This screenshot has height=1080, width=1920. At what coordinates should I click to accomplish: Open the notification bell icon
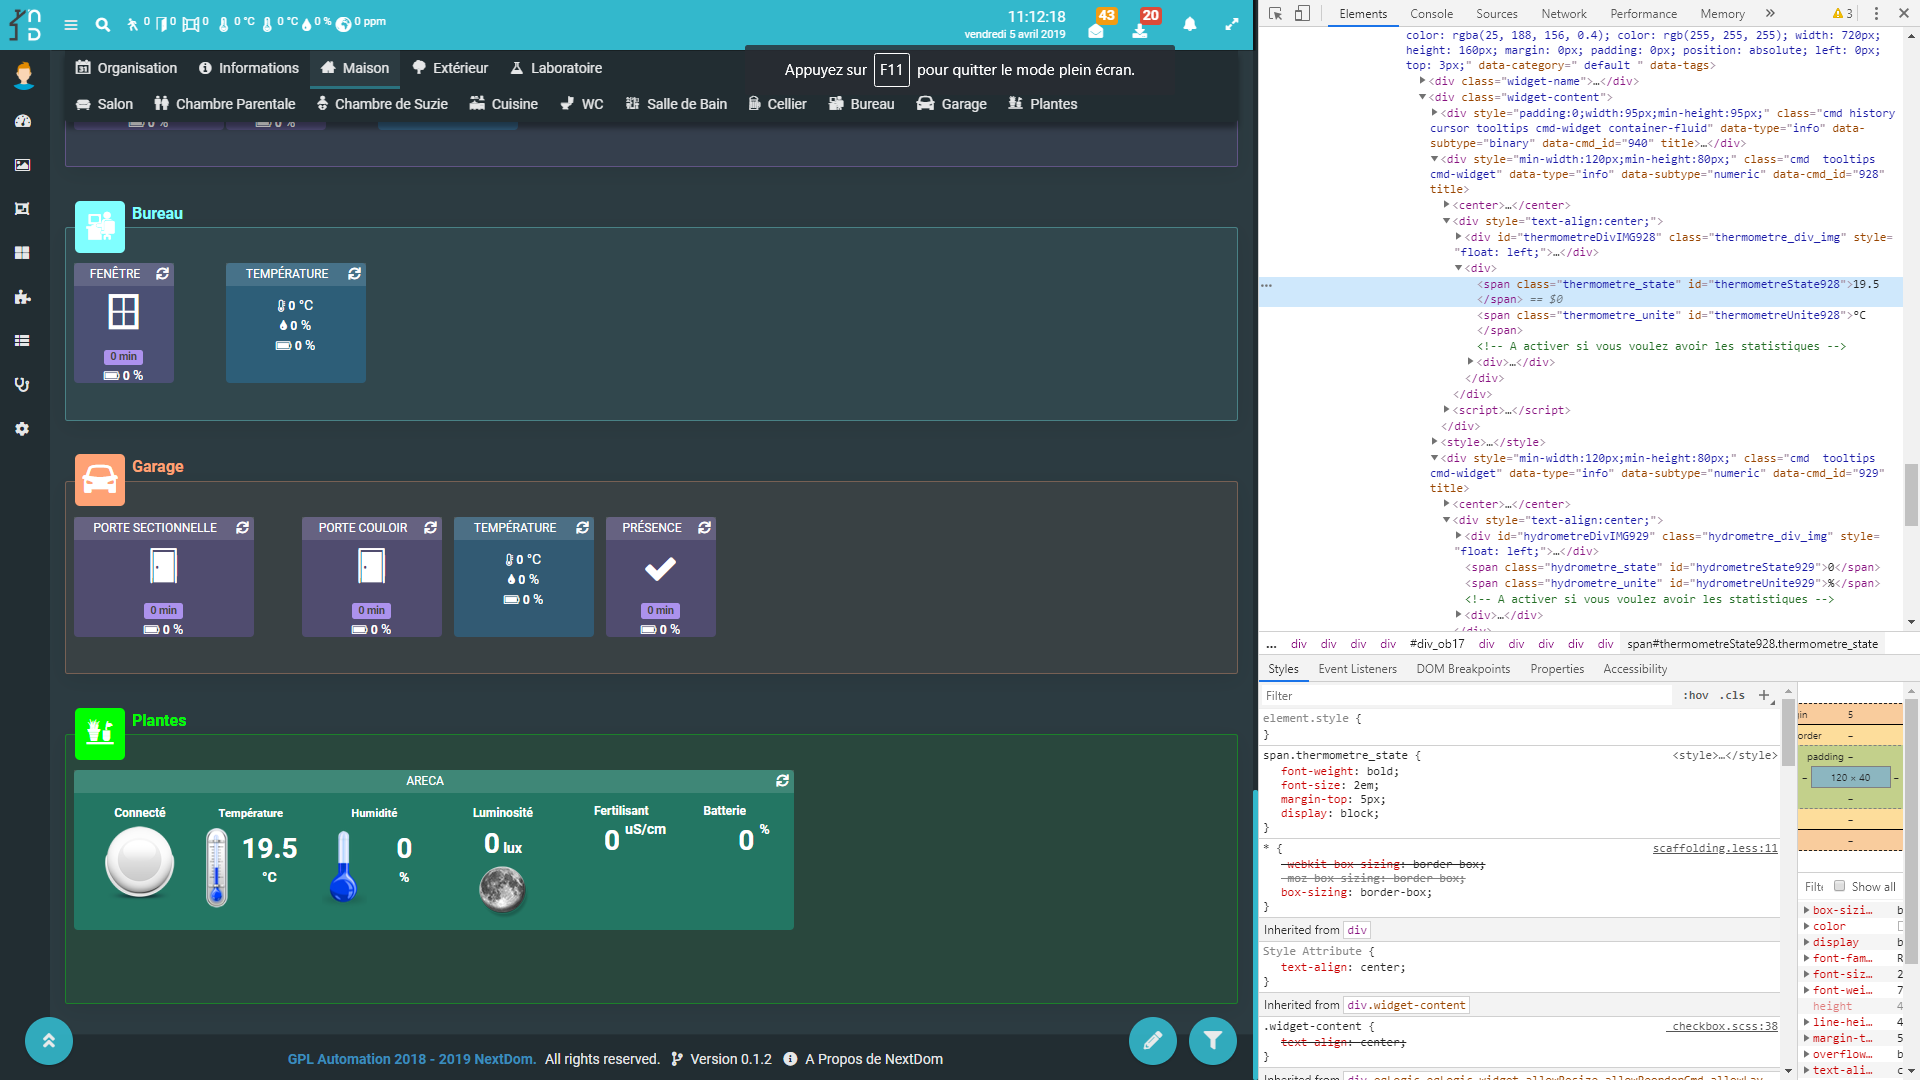pos(1190,24)
